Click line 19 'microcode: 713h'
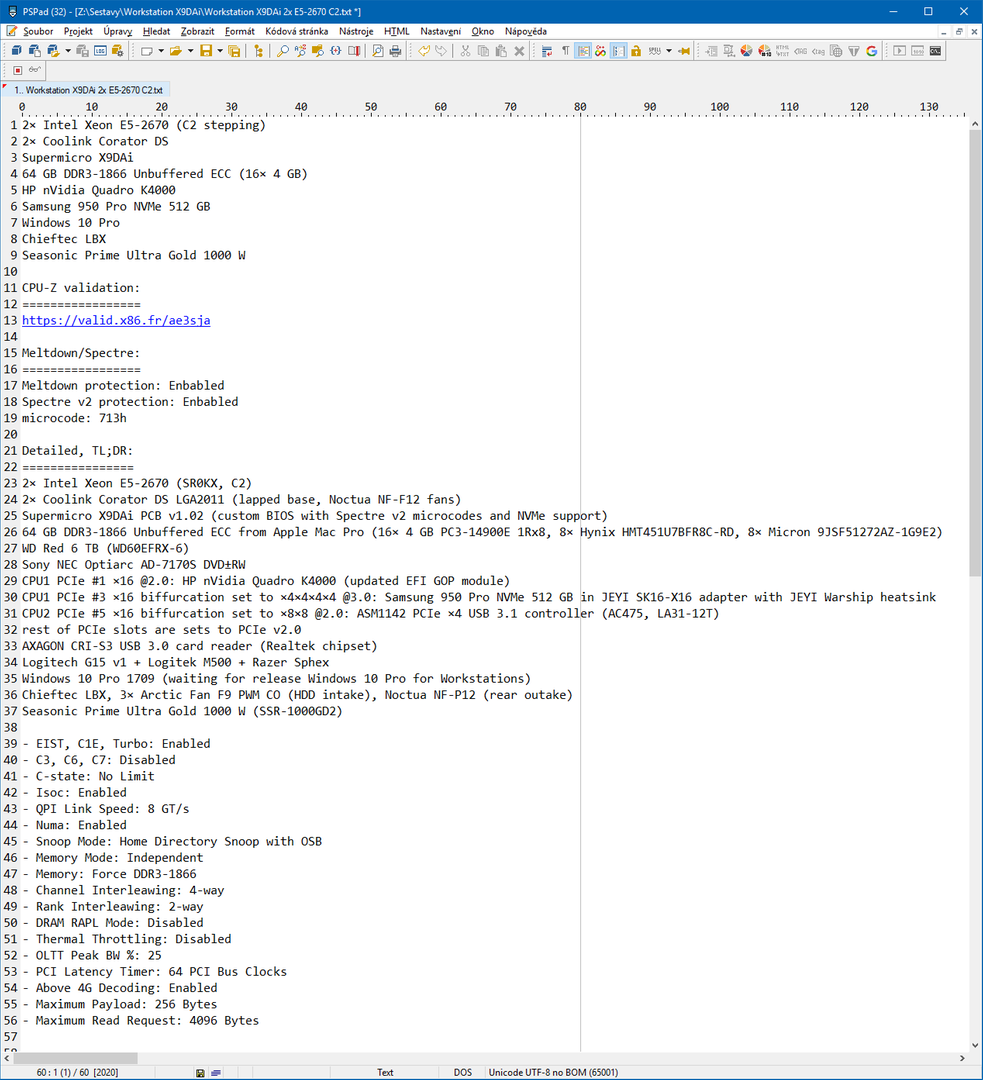Viewport: 983px width, 1080px height. [74, 418]
